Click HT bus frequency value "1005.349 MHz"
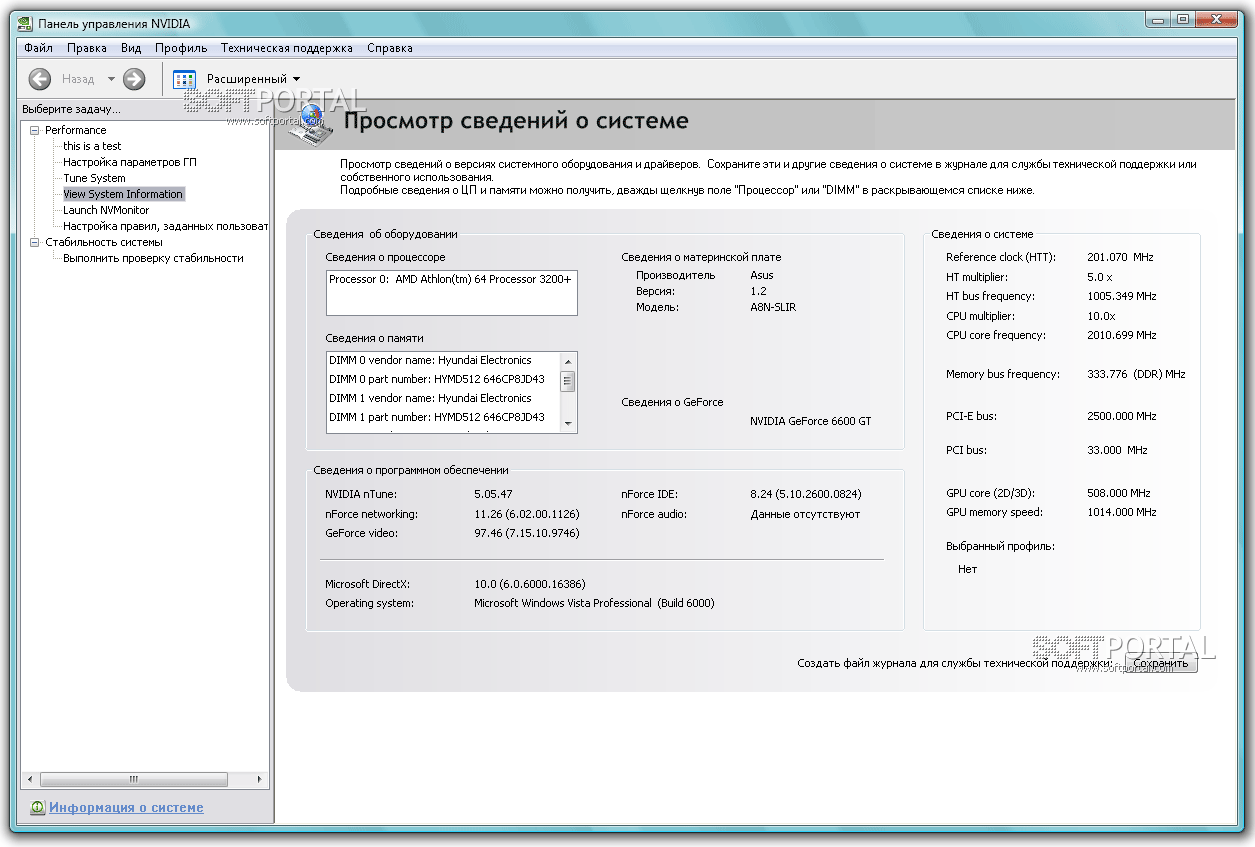The height and width of the screenshot is (847, 1255). pos(1122,296)
